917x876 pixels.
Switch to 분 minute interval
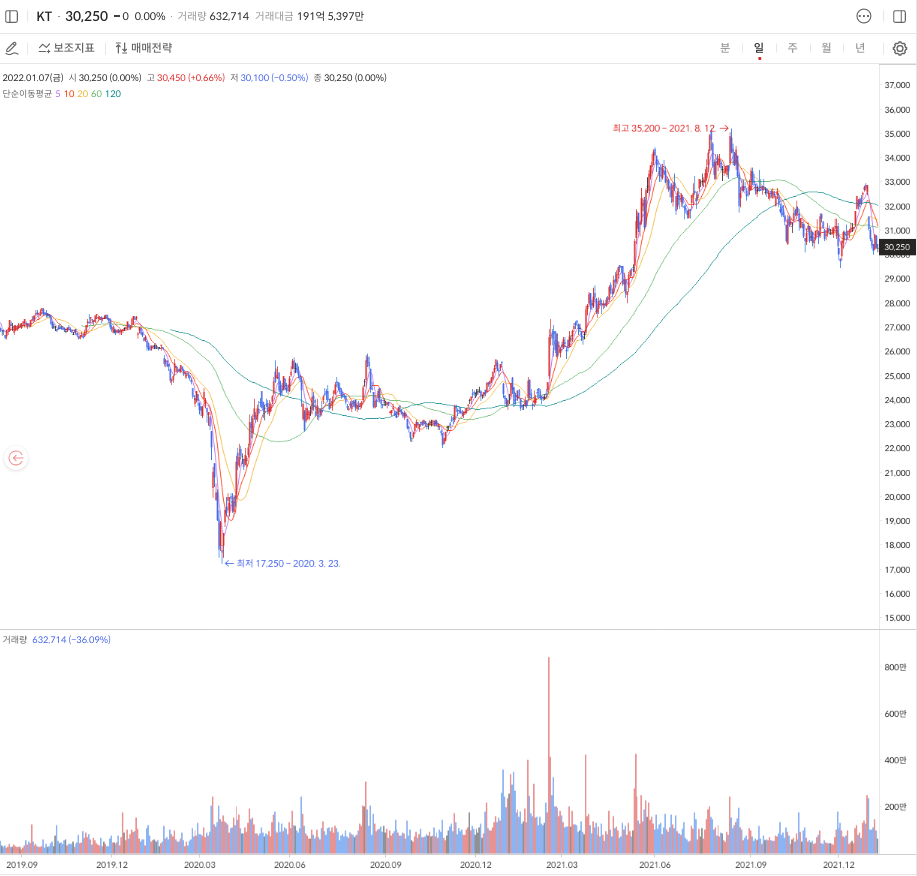pyautogui.click(x=725, y=48)
